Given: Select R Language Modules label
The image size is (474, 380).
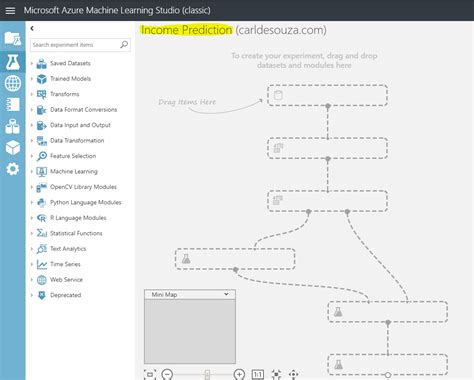Looking at the screenshot, I should (x=78, y=218).
